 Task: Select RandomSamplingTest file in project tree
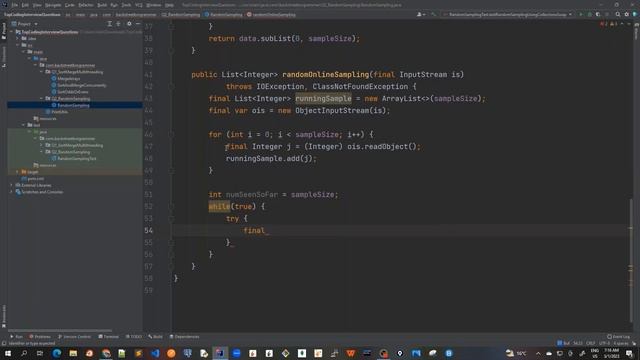tap(74, 158)
